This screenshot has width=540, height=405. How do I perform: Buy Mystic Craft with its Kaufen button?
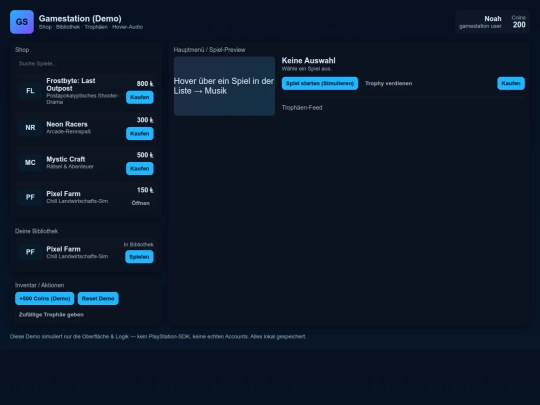(x=139, y=168)
